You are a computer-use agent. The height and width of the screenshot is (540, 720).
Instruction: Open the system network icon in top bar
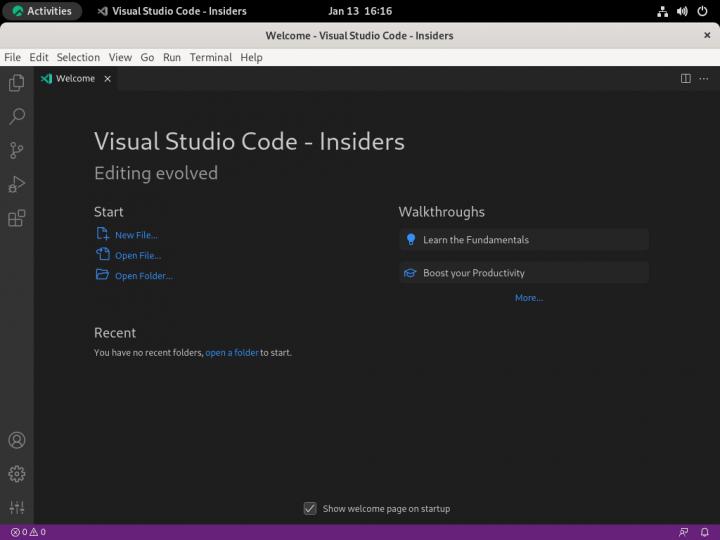(x=662, y=11)
